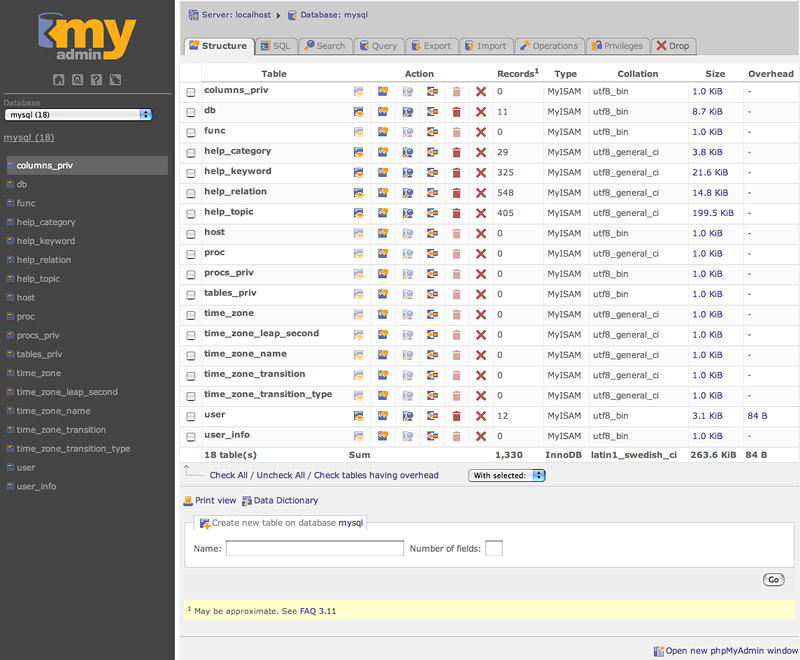This screenshot has height=660, width=800.
Task: Select the procs_priv table checkbox
Action: [191, 274]
